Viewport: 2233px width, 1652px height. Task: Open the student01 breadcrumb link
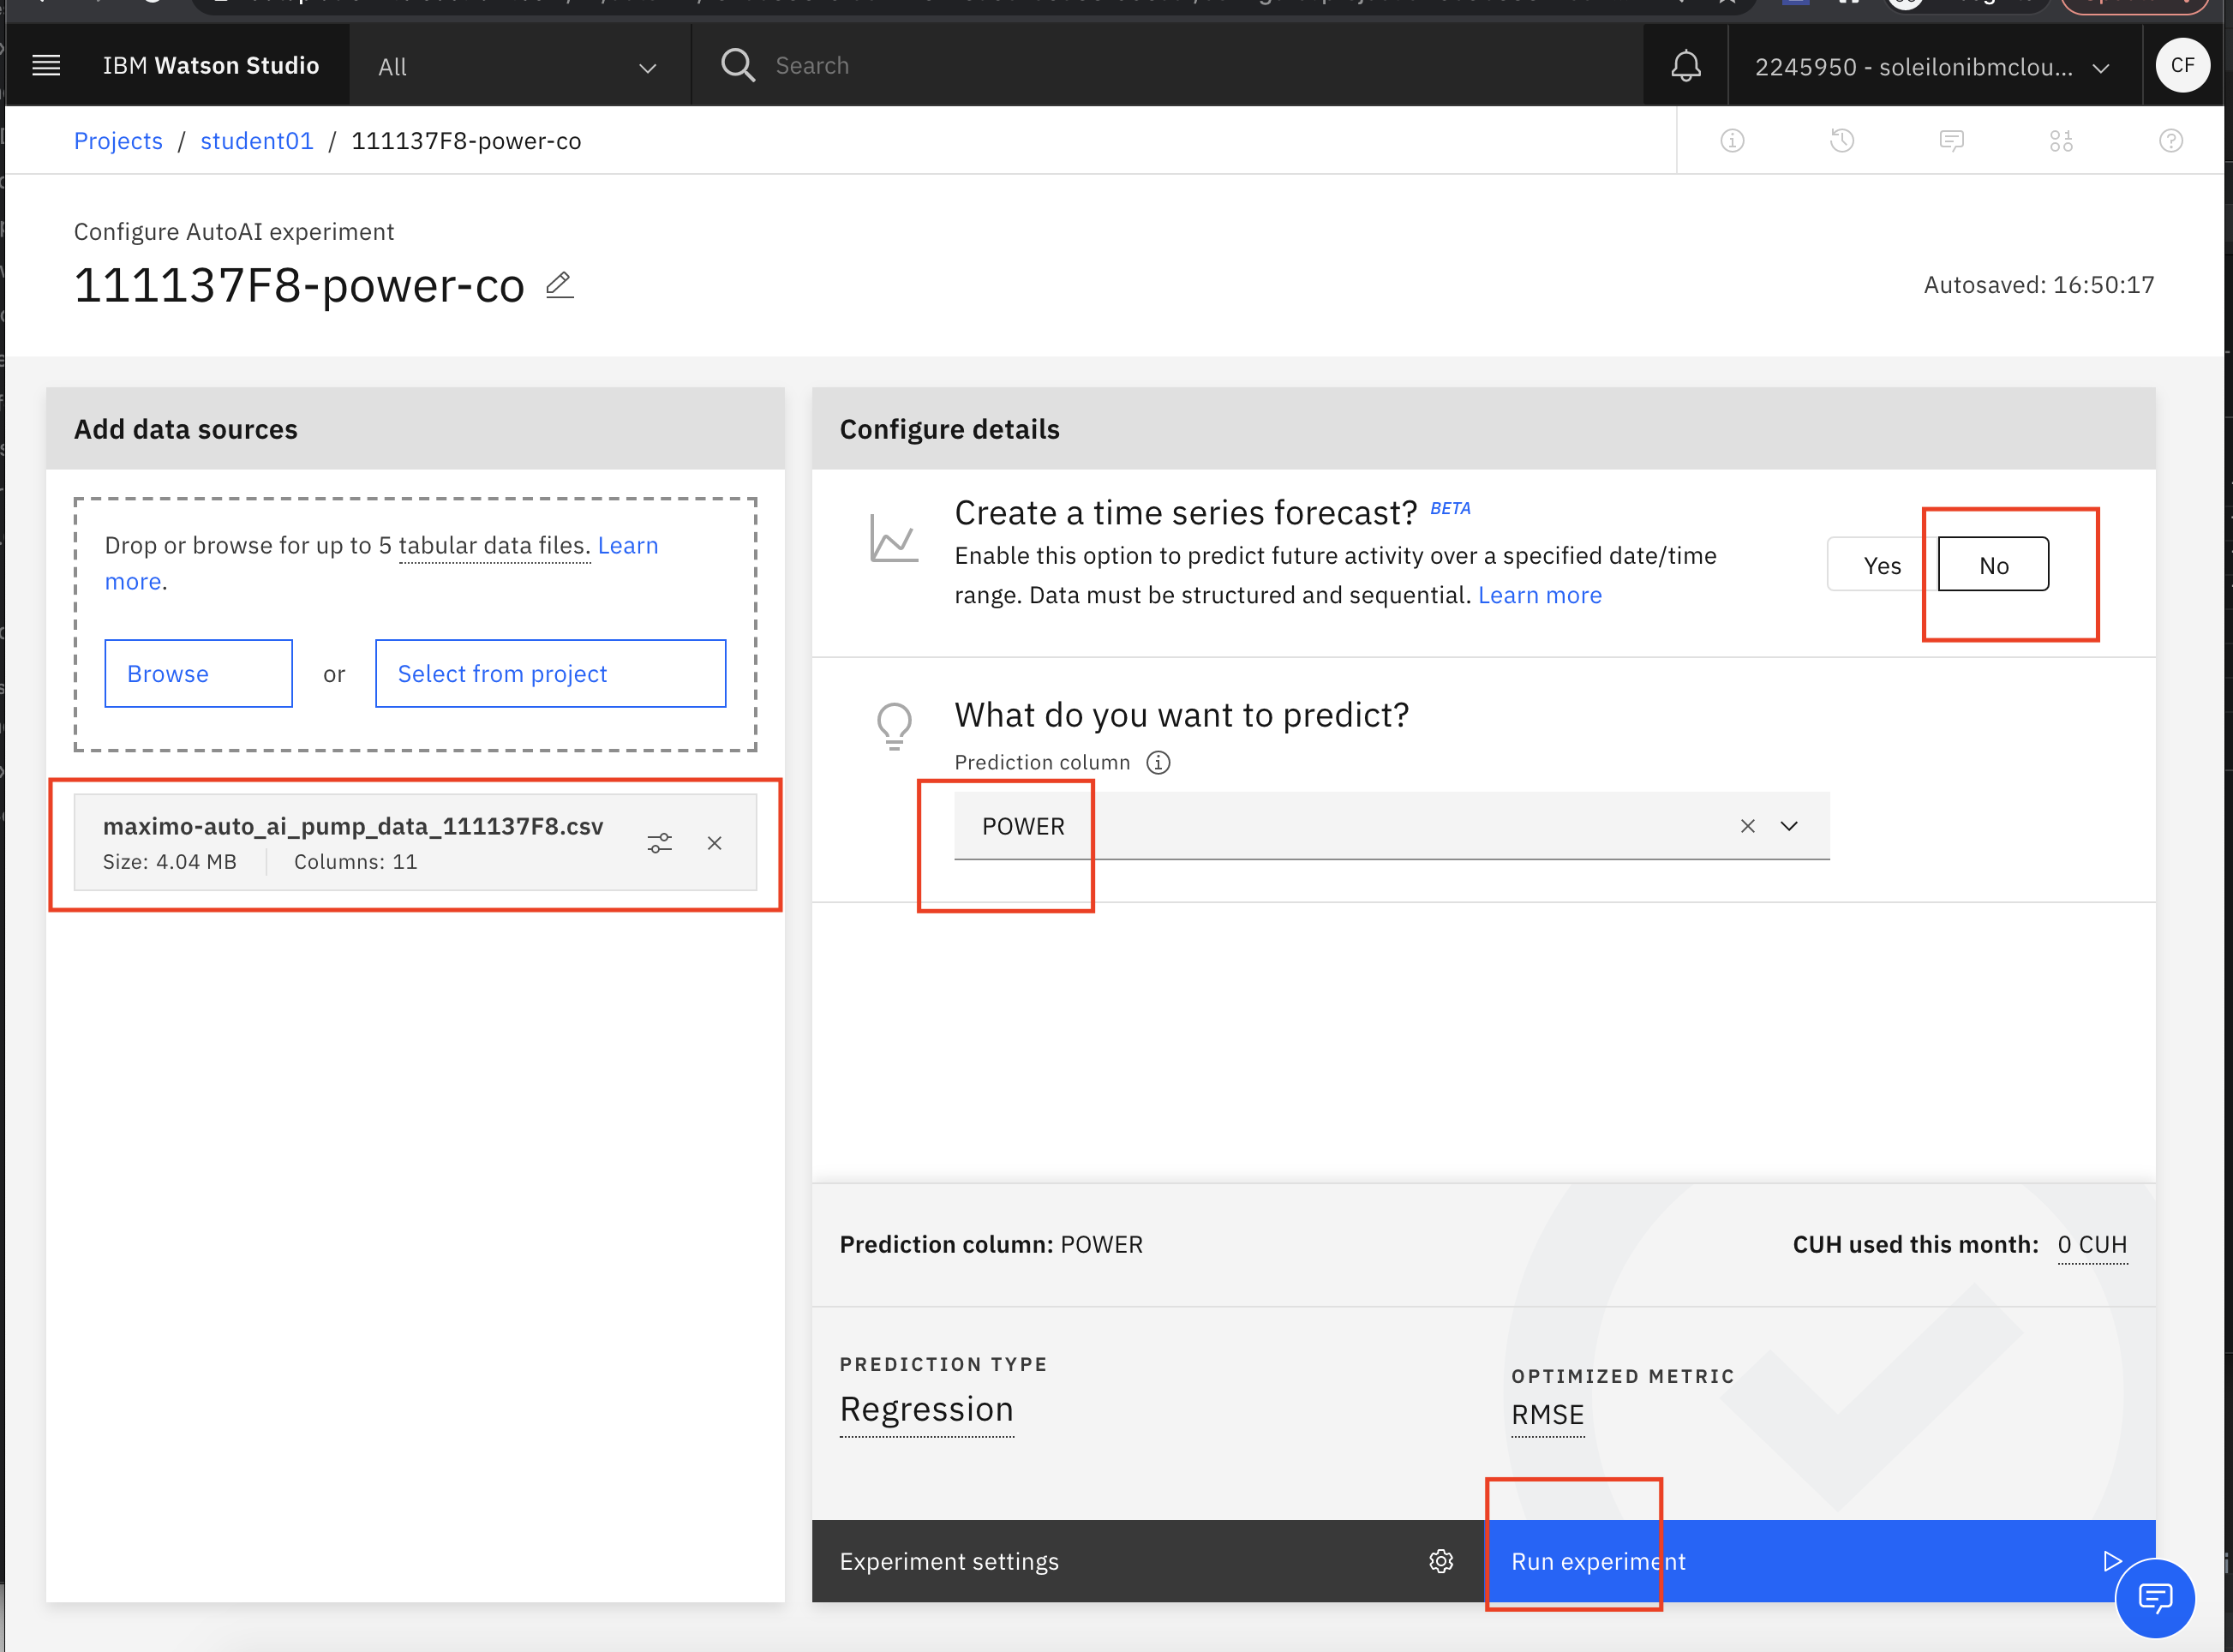[x=257, y=141]
